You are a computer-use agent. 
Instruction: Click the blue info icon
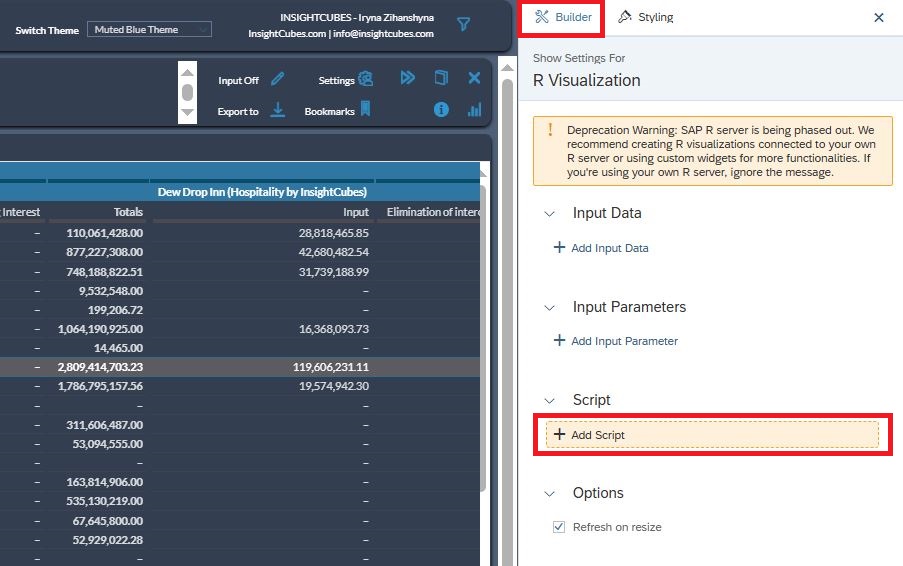coord(441,110)
